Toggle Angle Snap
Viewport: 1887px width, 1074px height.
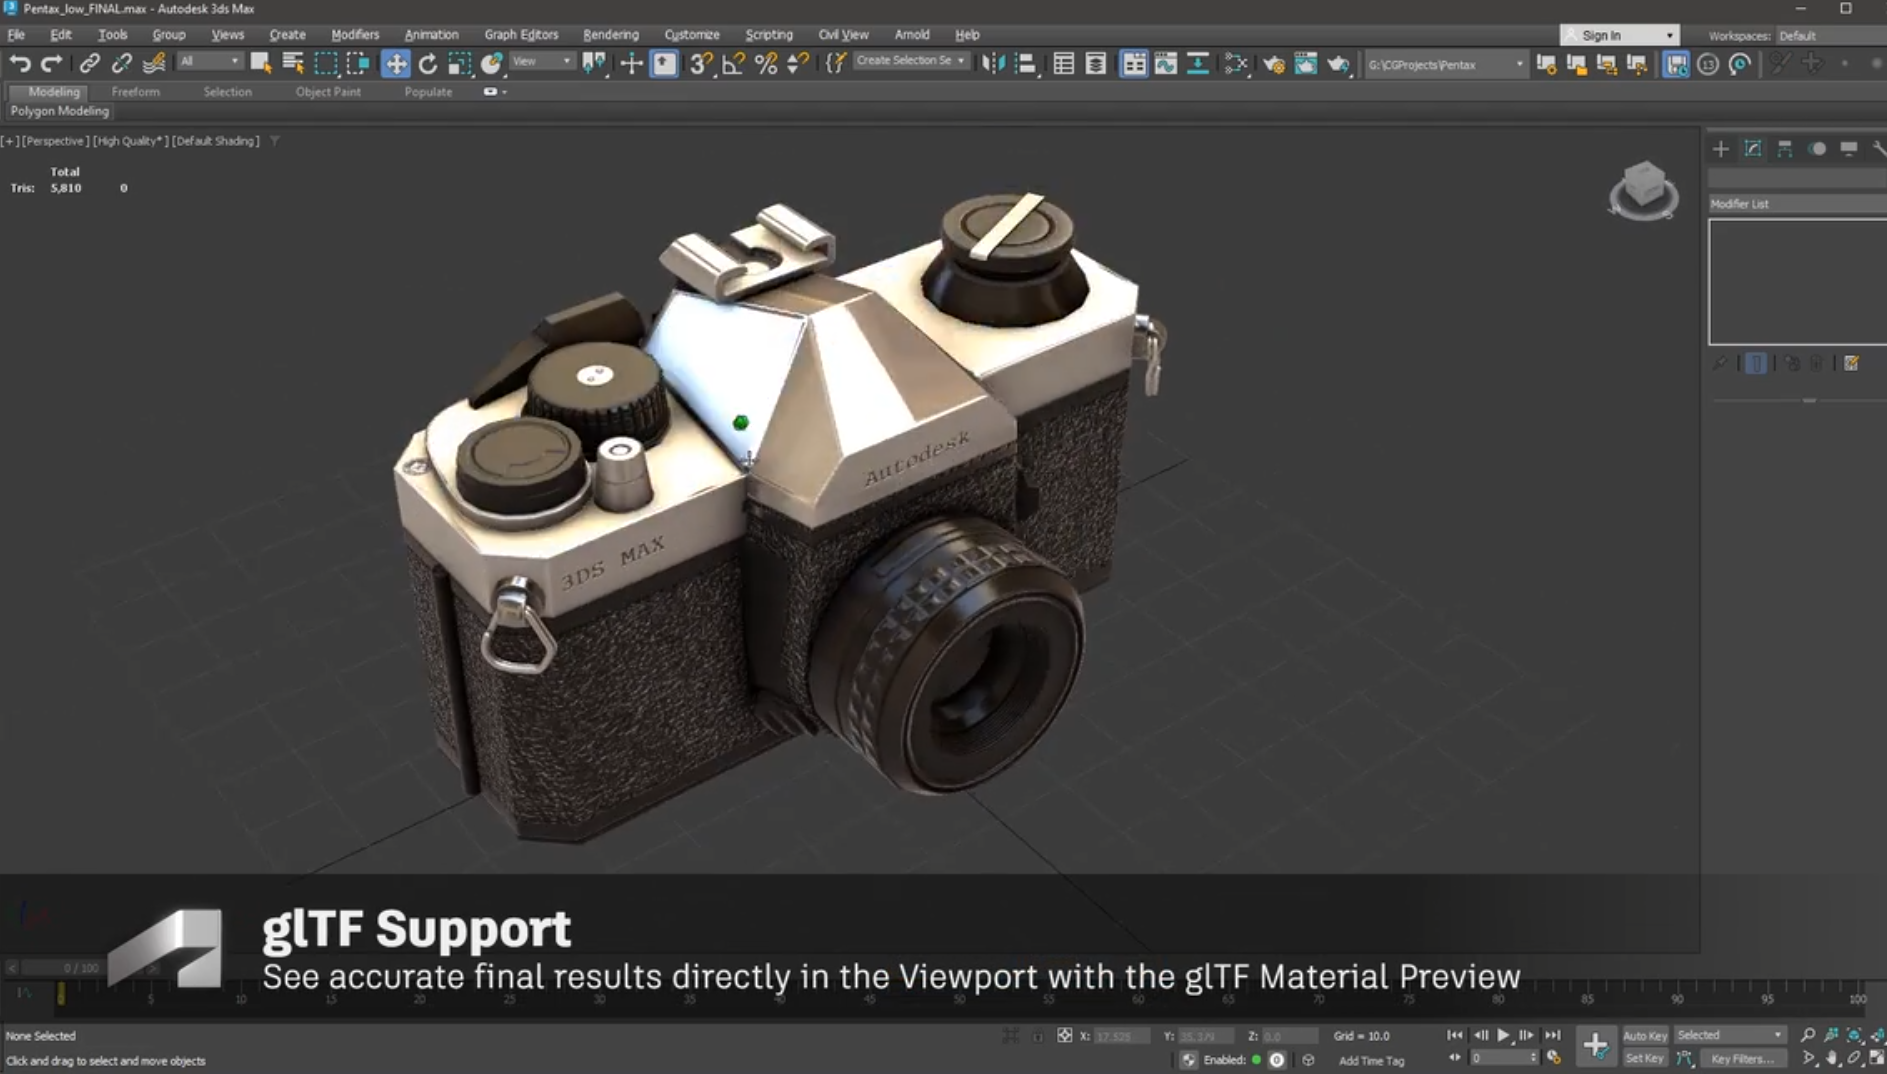(733, 64)
